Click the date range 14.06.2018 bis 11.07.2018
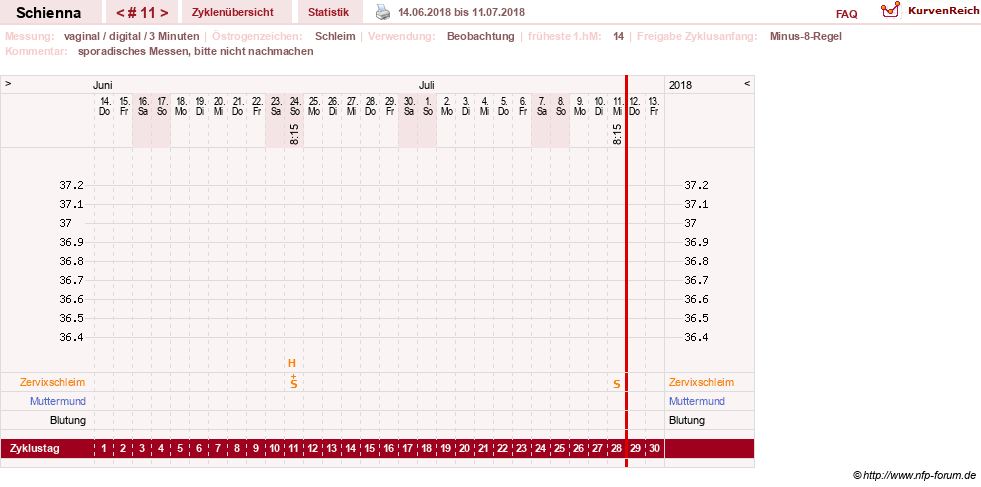This screenshot has height=487, width=981. [462, 13]
